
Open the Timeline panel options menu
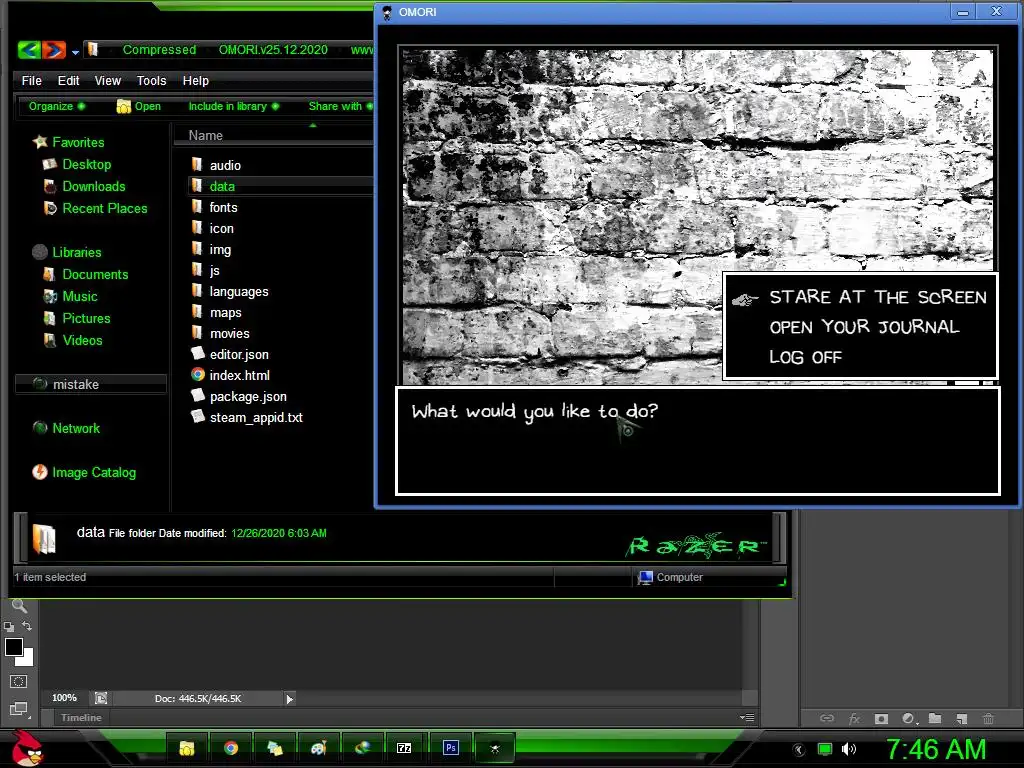747,717
